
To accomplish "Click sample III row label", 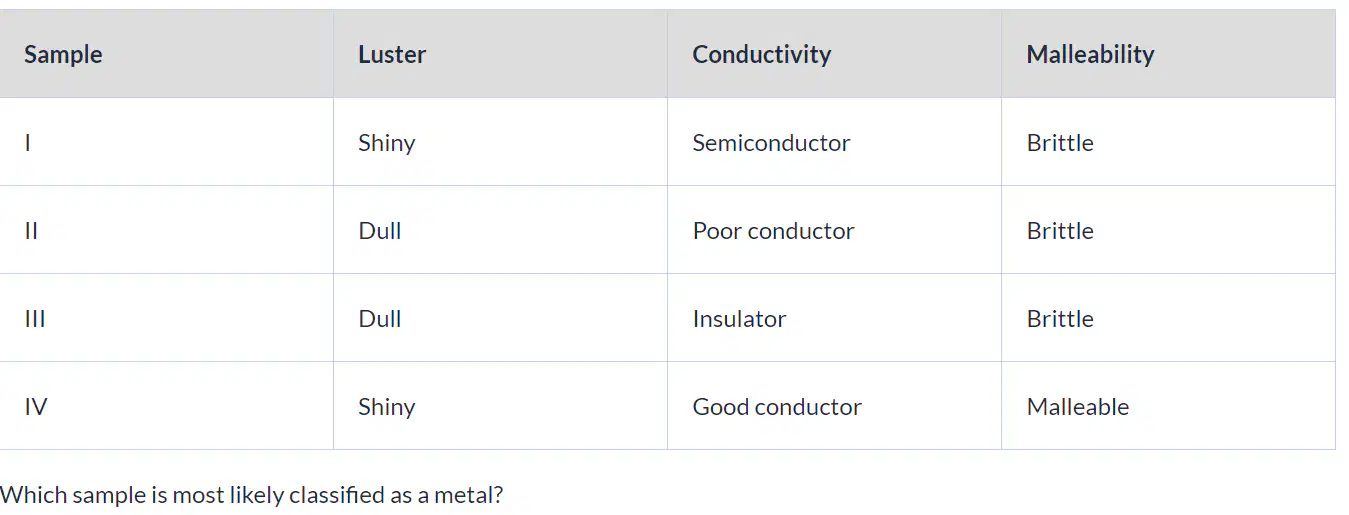I will (35, 319).
